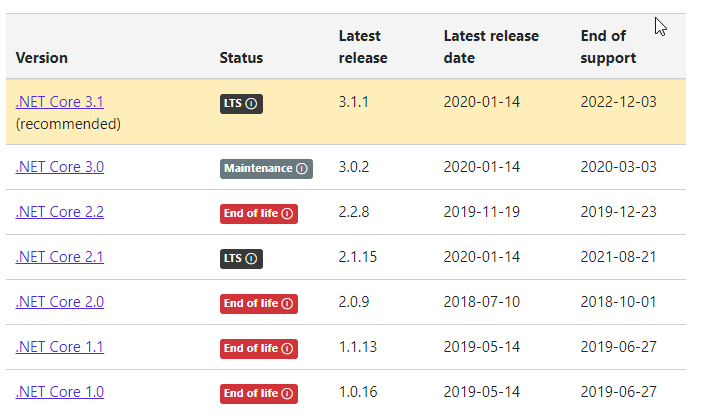
Task: Click the Status column header
Action: pos(241,58)
